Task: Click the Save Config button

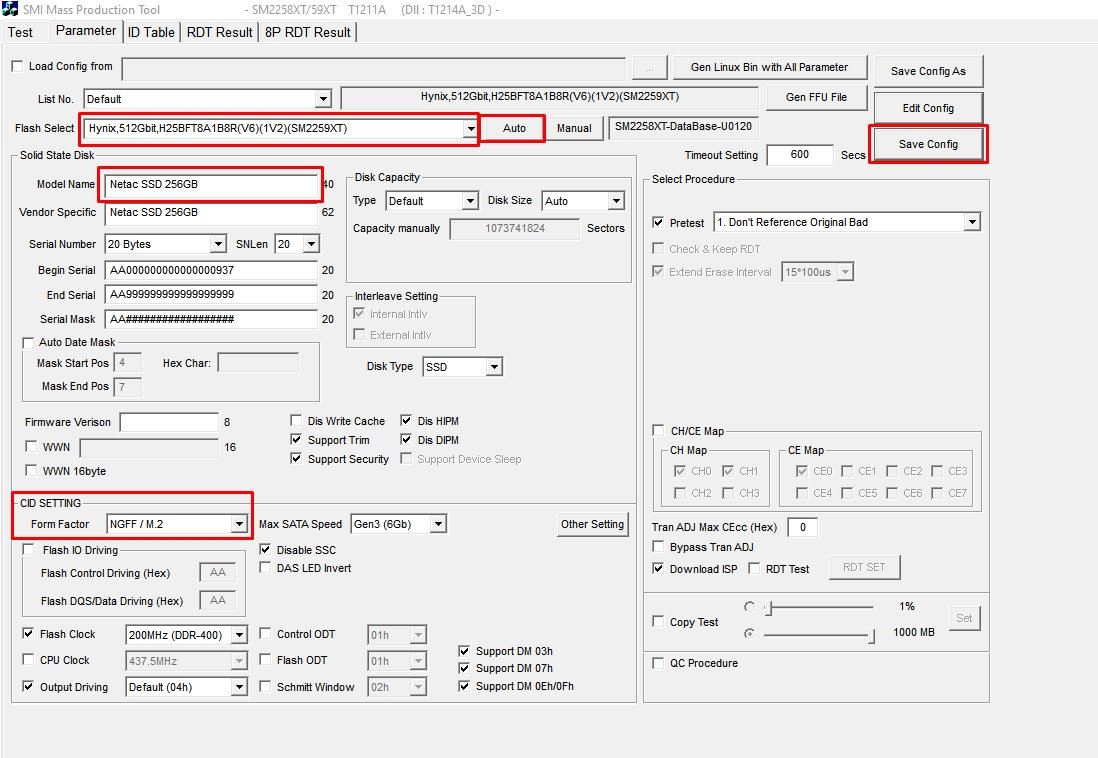Action: pyautogui.click(x=928, y=144)
